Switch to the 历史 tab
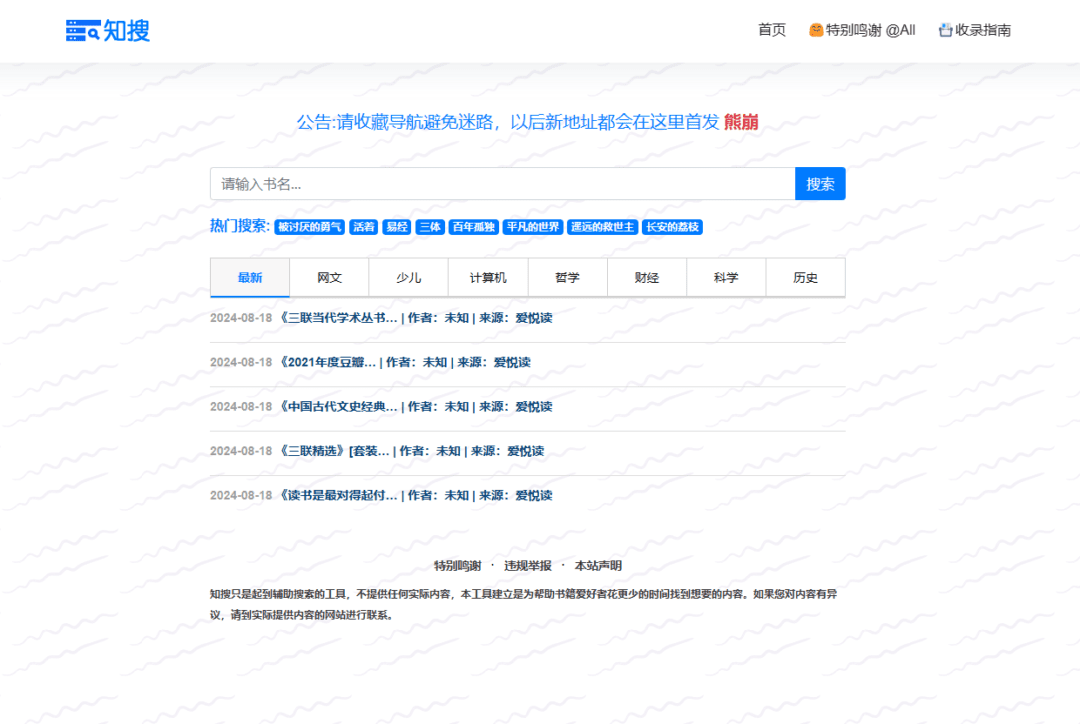This screenshot has width=1080, height=724. click(x=805, y=277)
